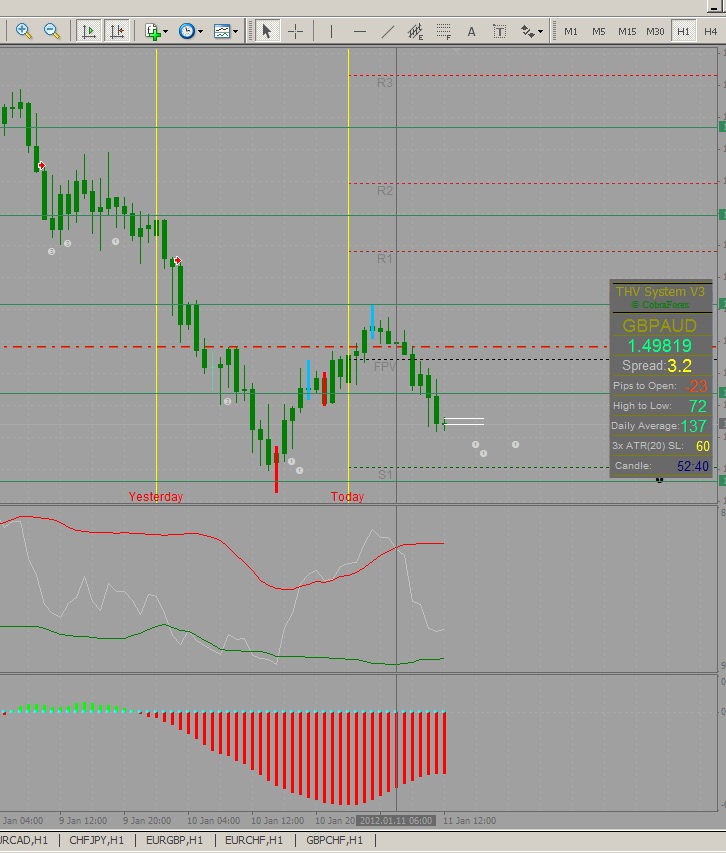The height and width of the screenshot is (853, 726).
Task: Expand the periods dropdown arrow
Action: (201, 32)
